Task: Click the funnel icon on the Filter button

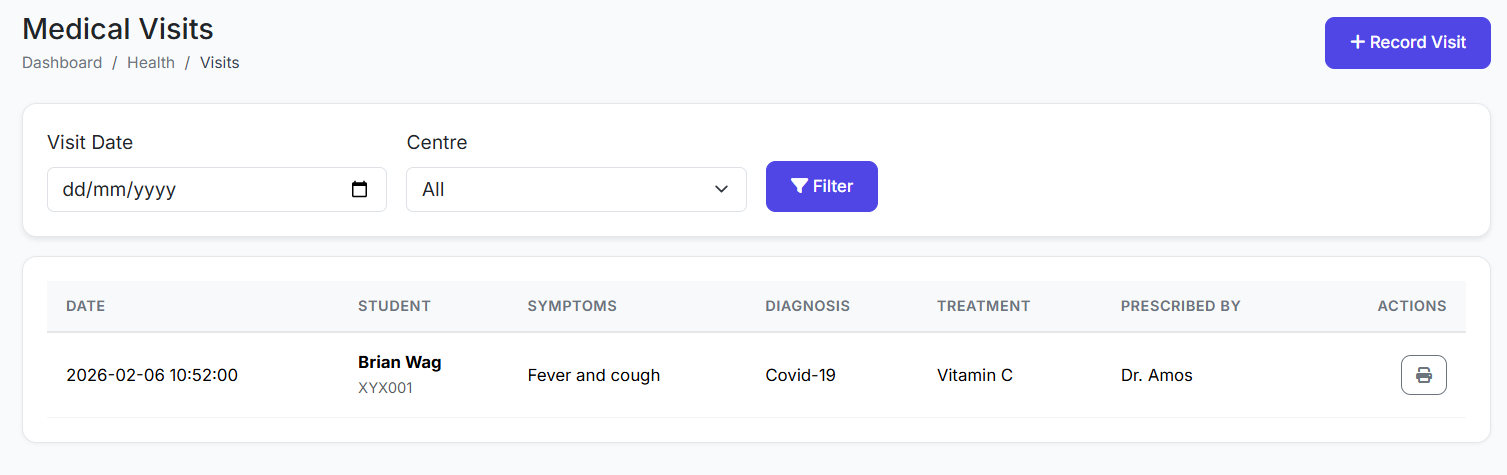Action: coord(798,186)
